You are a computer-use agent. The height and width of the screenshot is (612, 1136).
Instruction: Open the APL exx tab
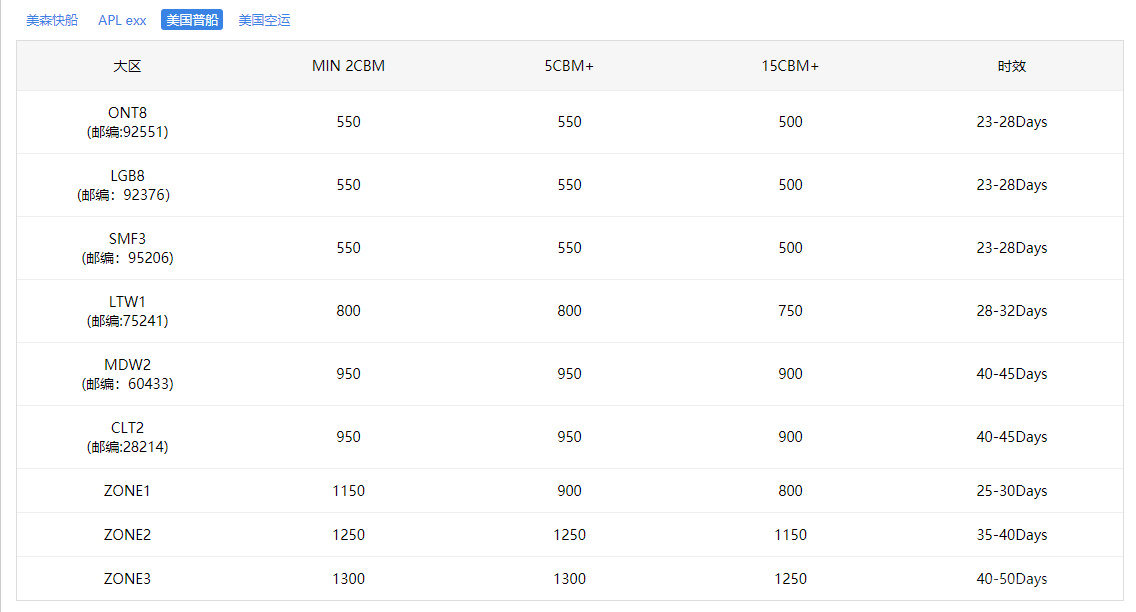122,20
